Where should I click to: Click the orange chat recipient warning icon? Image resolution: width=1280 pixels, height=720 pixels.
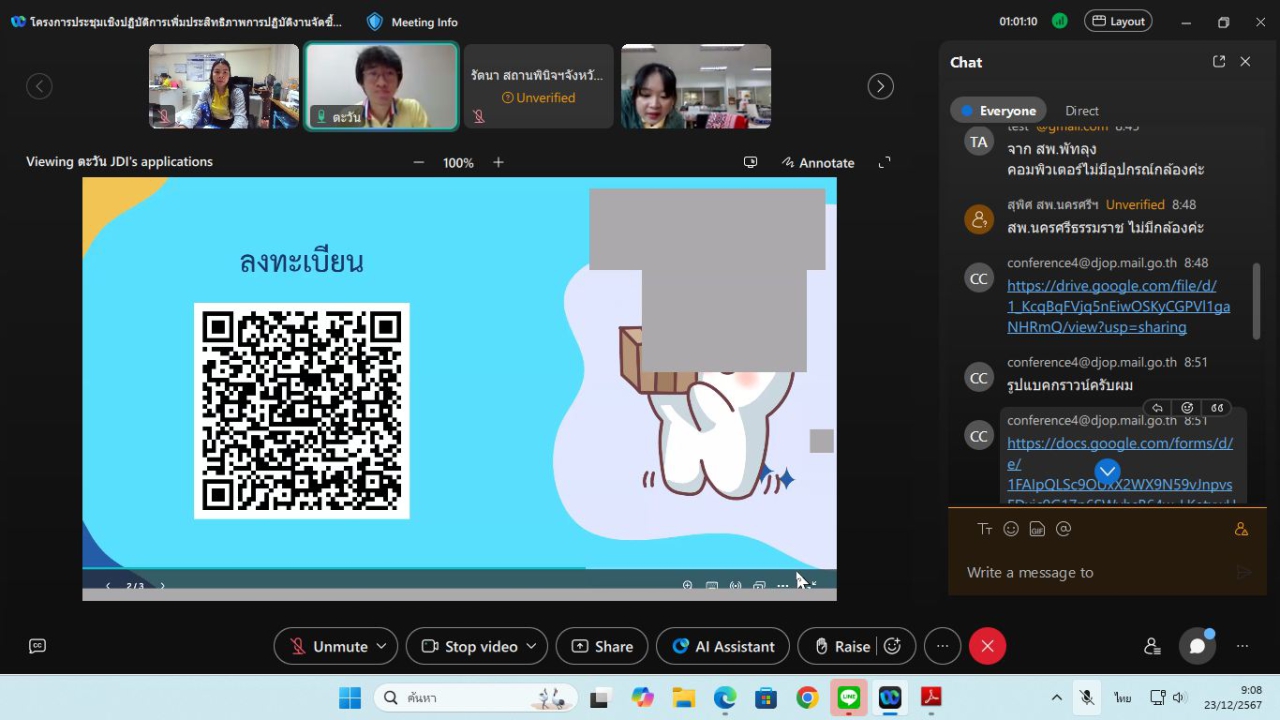[1241, 529]
